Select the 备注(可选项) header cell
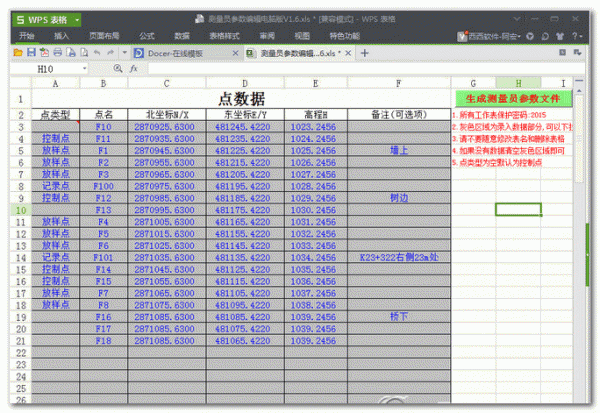 [399, 114]
